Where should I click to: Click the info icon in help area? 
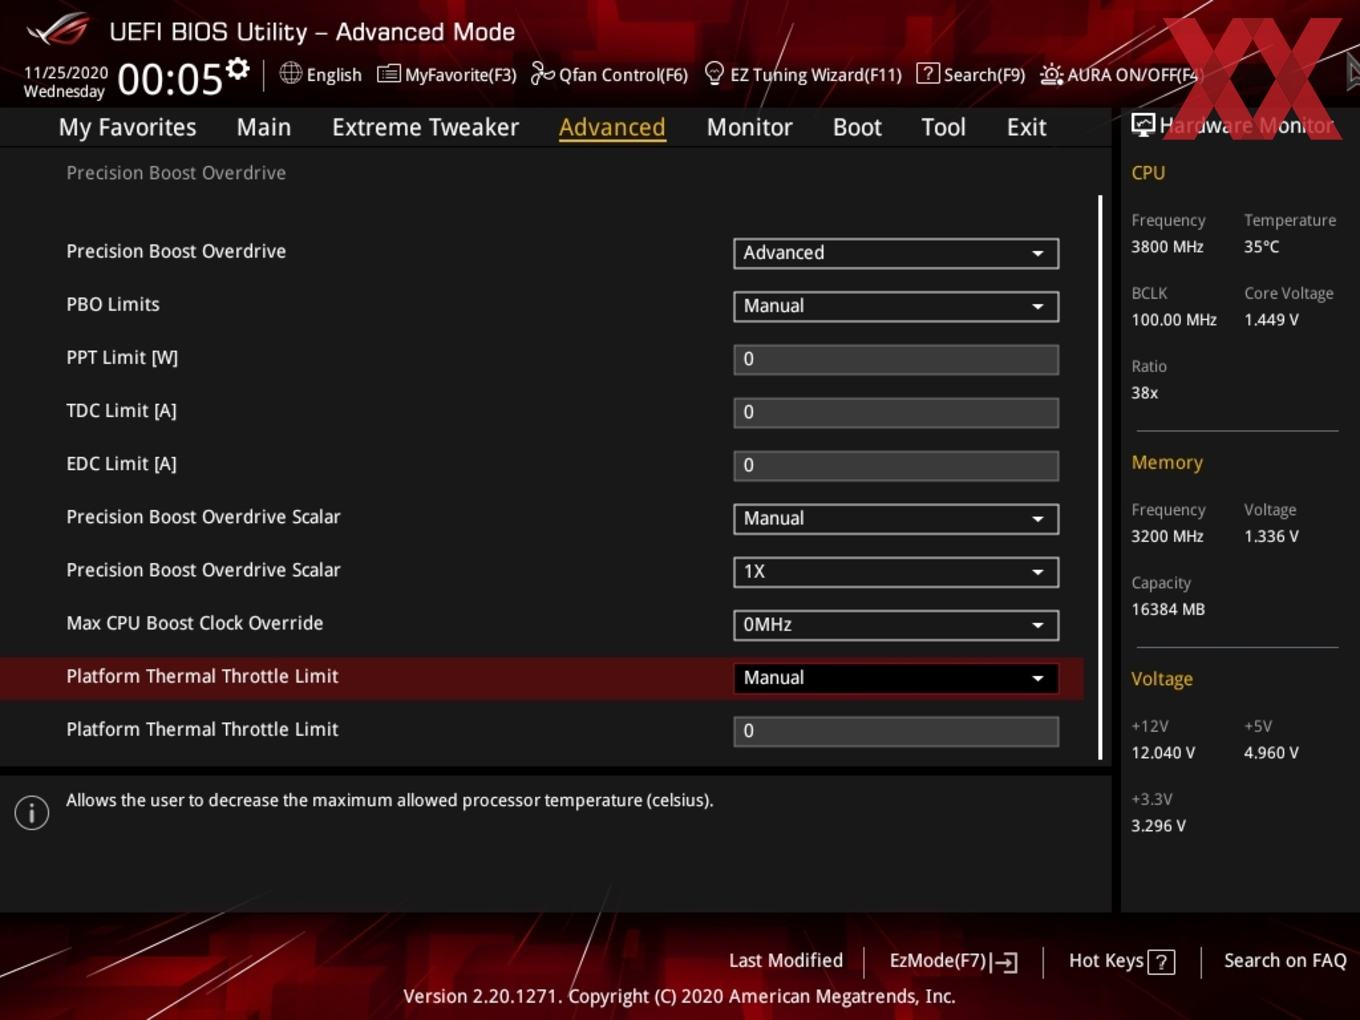32,813
